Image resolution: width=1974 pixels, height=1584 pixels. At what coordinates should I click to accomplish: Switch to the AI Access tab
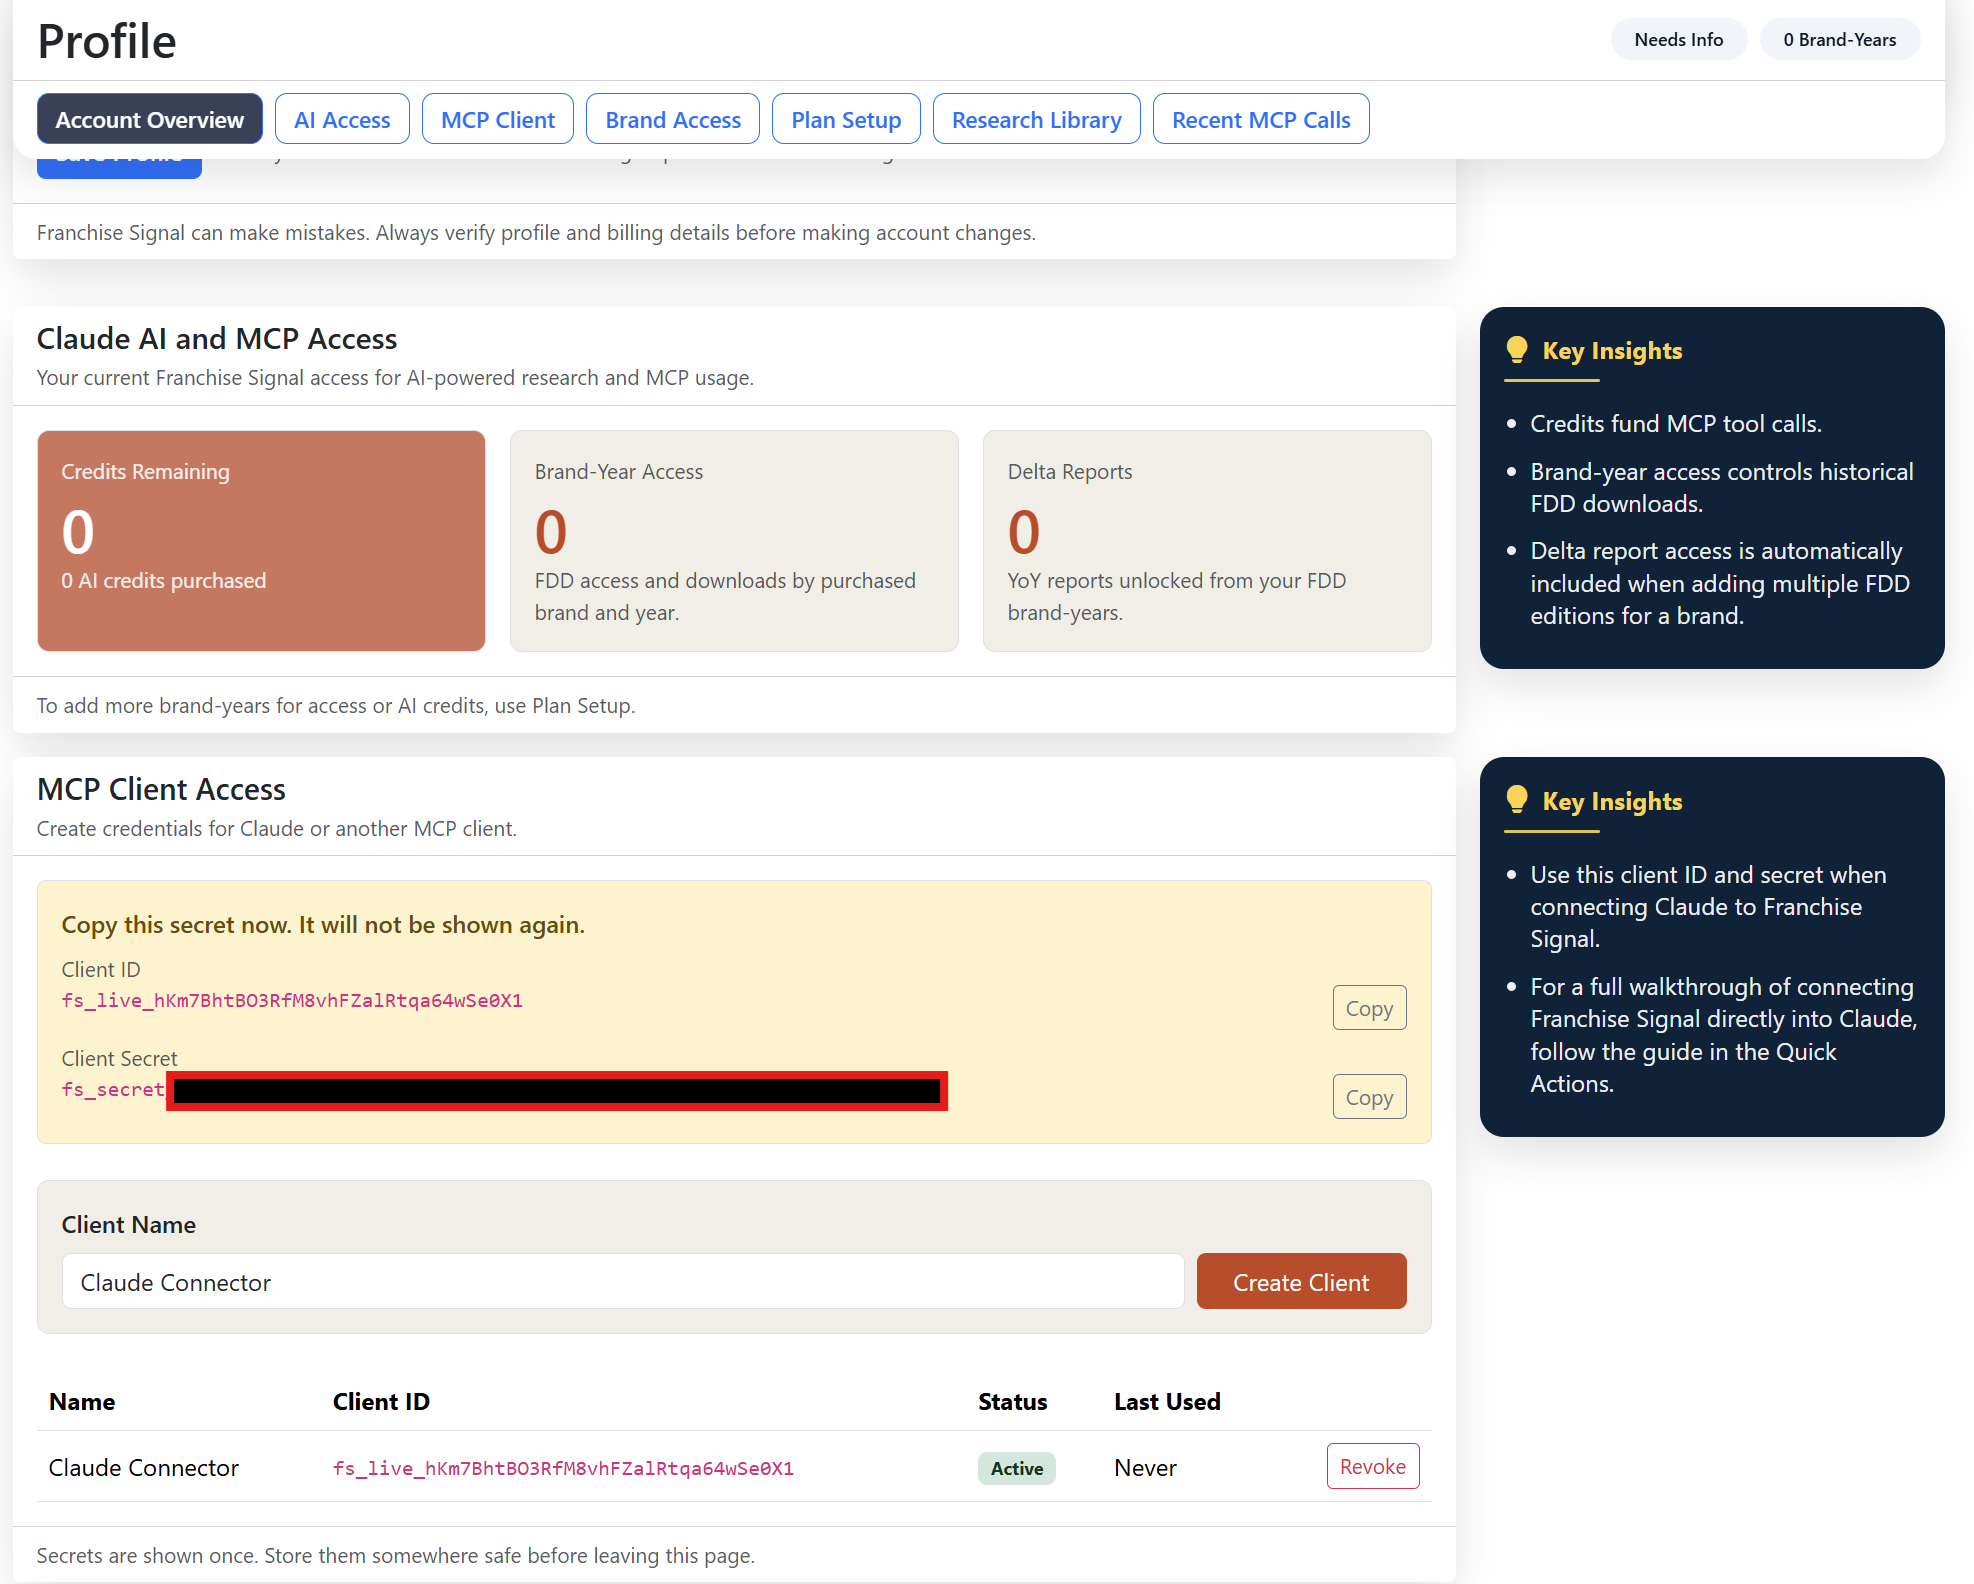[342, 119]
